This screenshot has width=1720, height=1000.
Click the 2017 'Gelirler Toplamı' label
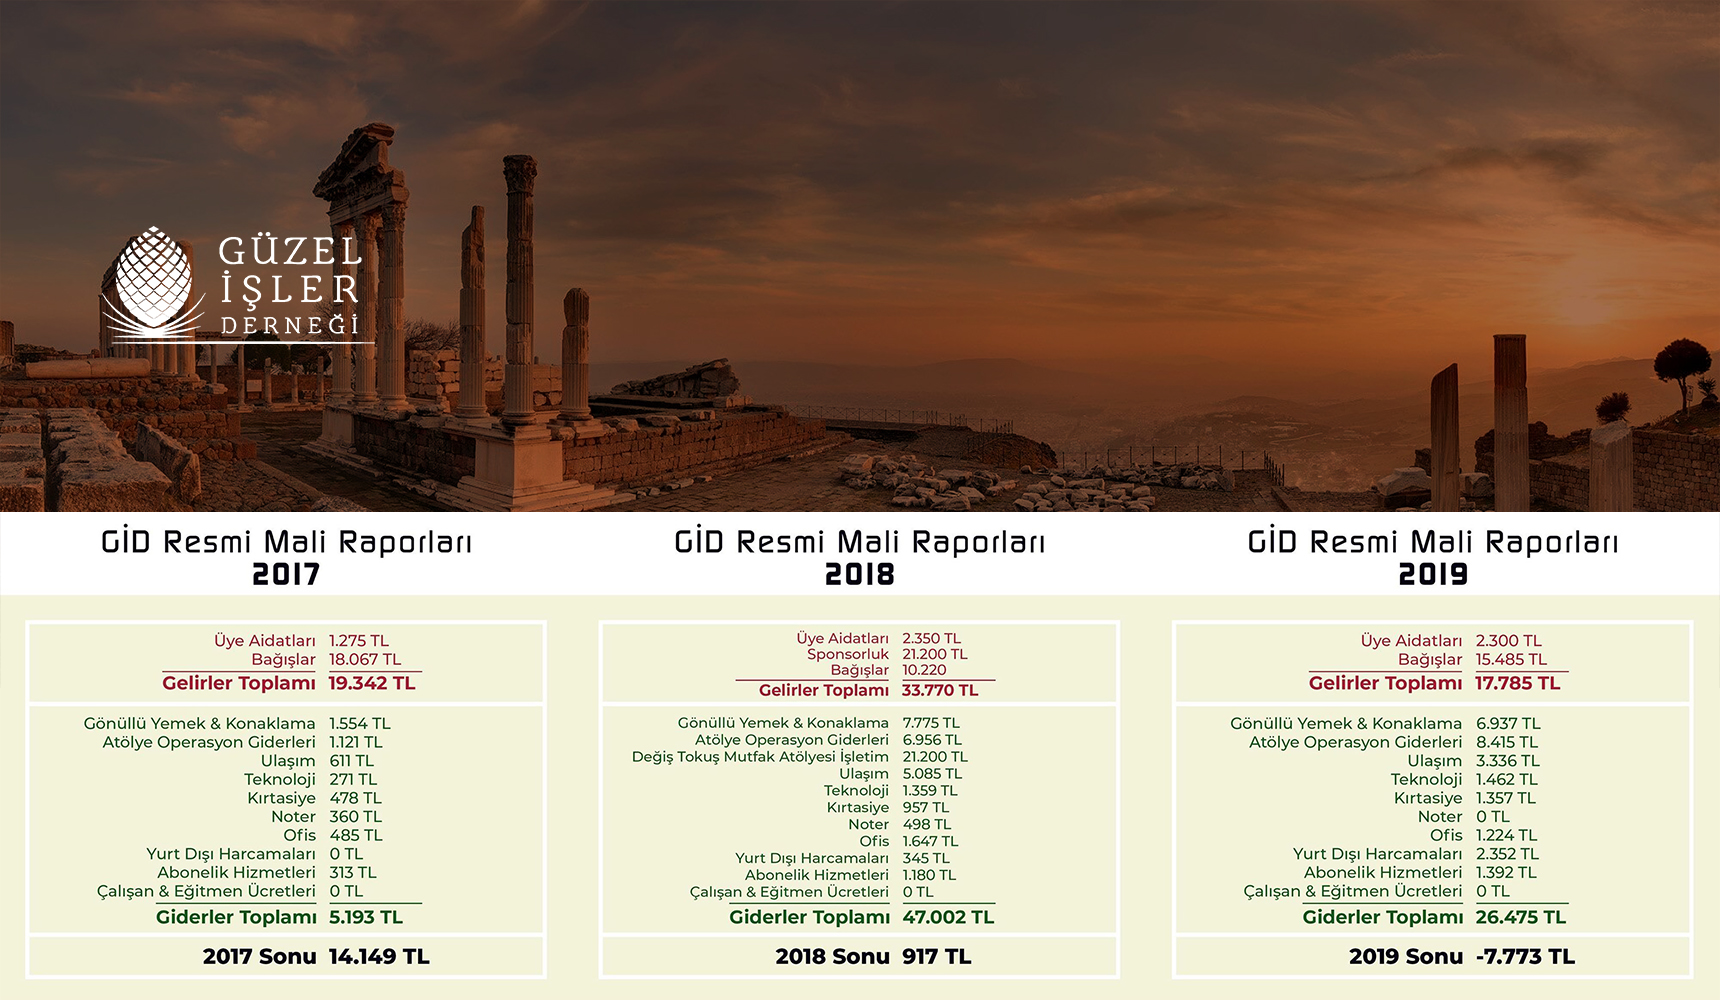point(239,684)
